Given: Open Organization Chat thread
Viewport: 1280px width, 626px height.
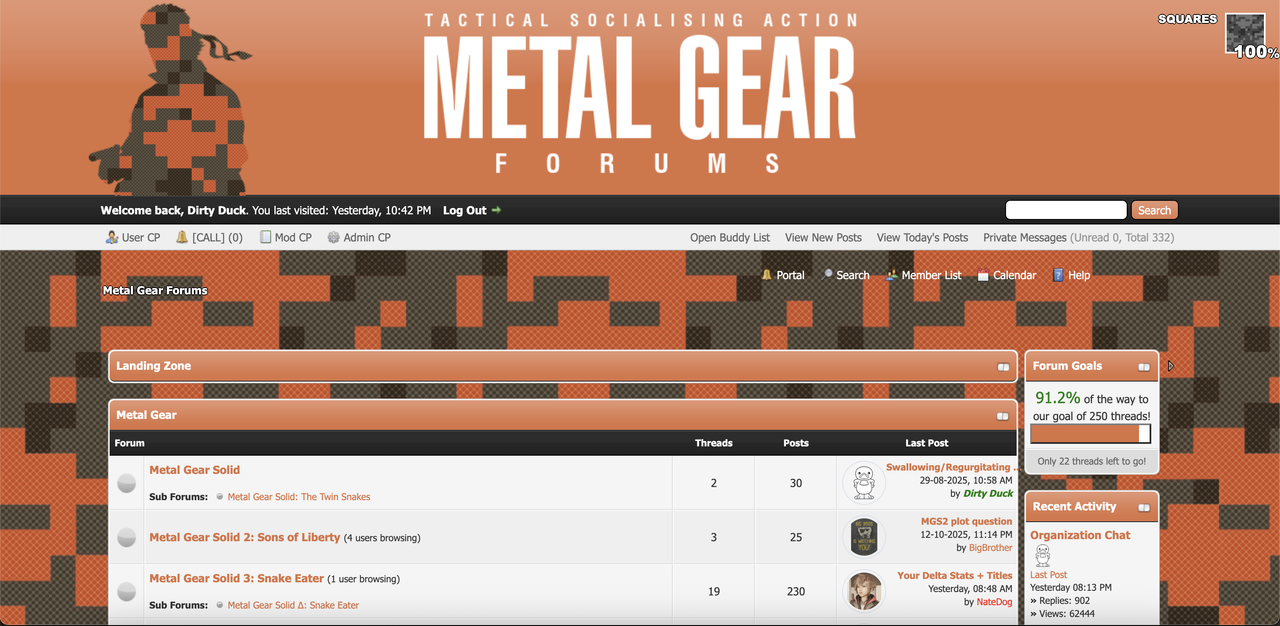Looking at the screenshot, I should click(x=1080, y=535).
